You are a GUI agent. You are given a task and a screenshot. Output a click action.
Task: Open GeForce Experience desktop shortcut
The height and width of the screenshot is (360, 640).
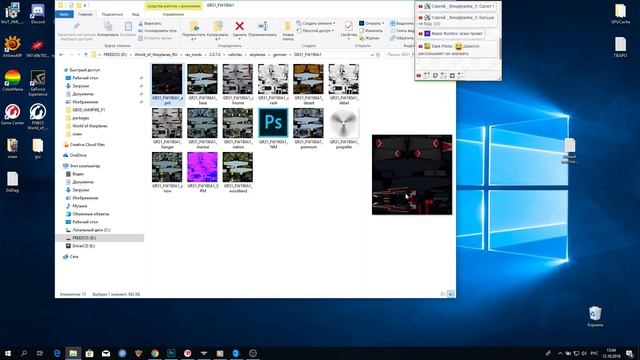tap(38, 83)
